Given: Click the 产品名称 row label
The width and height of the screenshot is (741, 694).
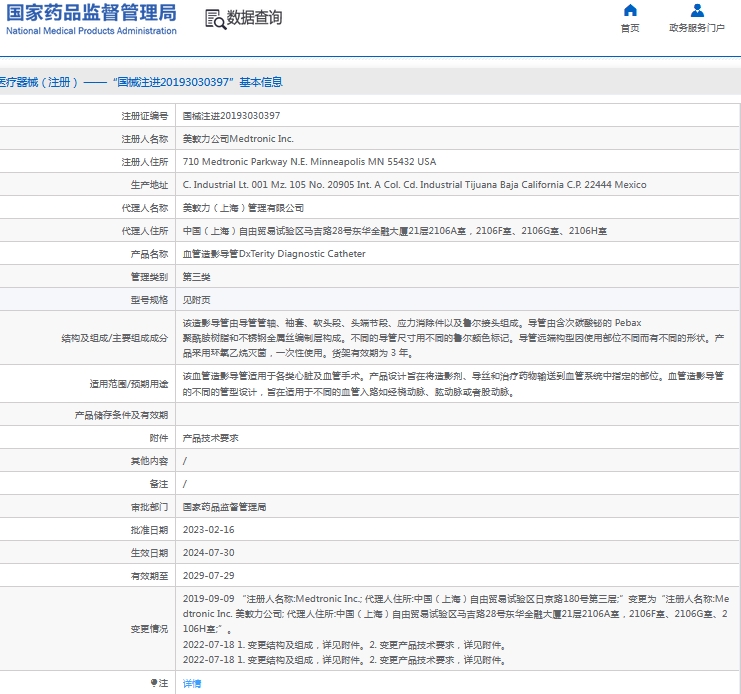Looking at the screenshot, I should click(x=149, y=254).
